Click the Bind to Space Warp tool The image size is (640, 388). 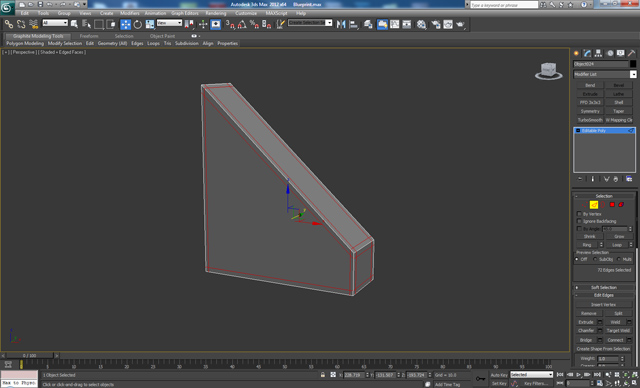pos(33,24)
